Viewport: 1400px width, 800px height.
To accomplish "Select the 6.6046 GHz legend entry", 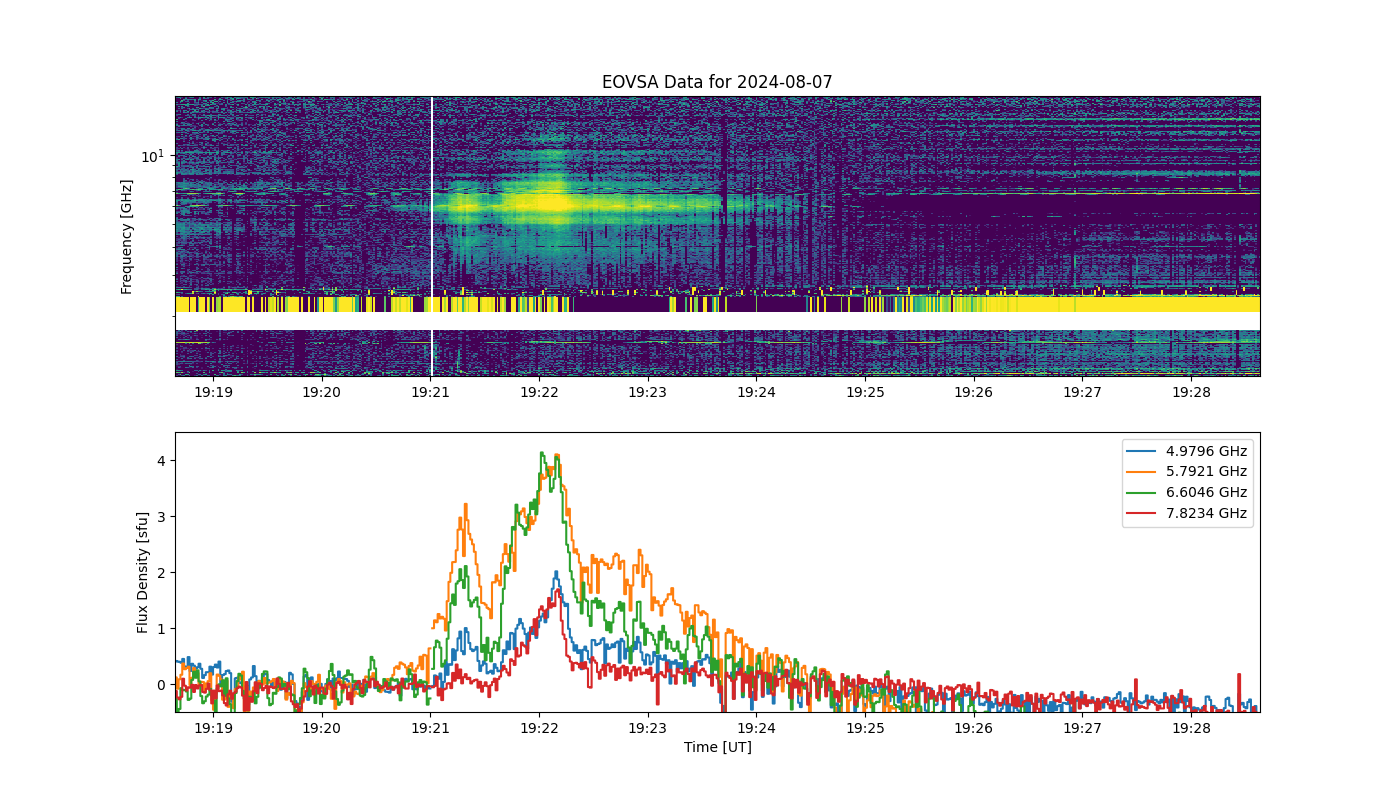I will coord(1187,492).
